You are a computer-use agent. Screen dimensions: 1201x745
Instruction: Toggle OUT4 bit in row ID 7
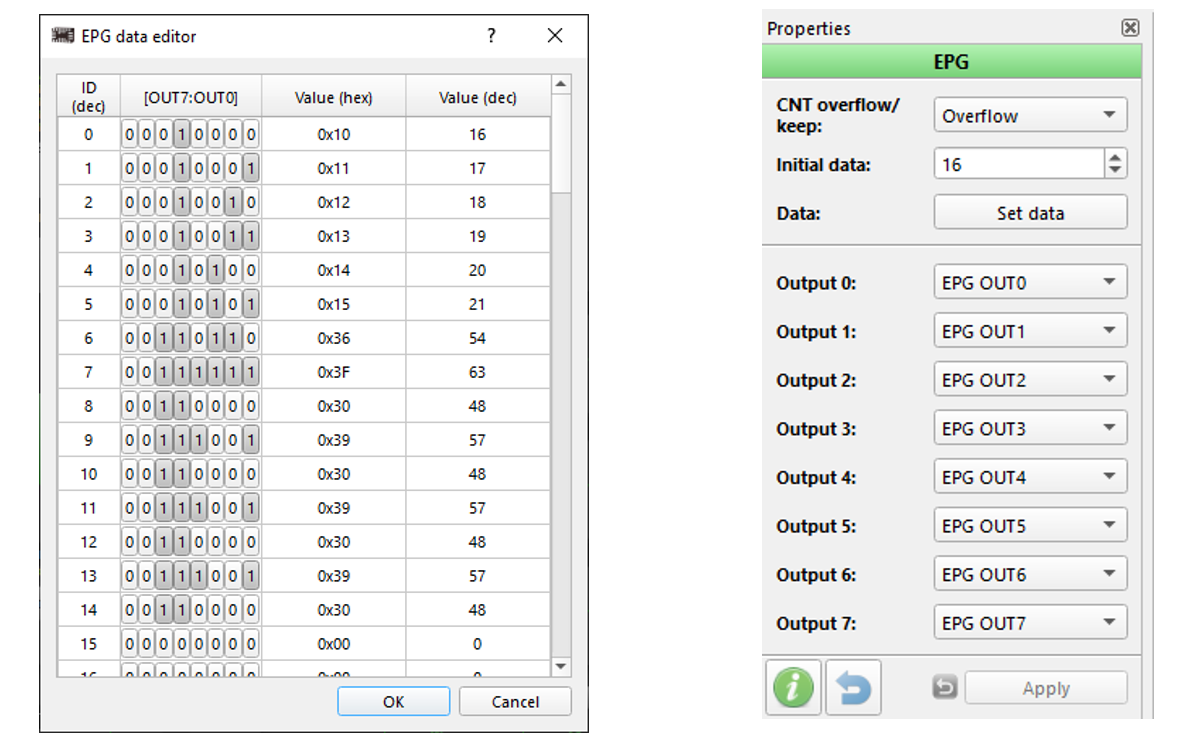click(181, 372)
